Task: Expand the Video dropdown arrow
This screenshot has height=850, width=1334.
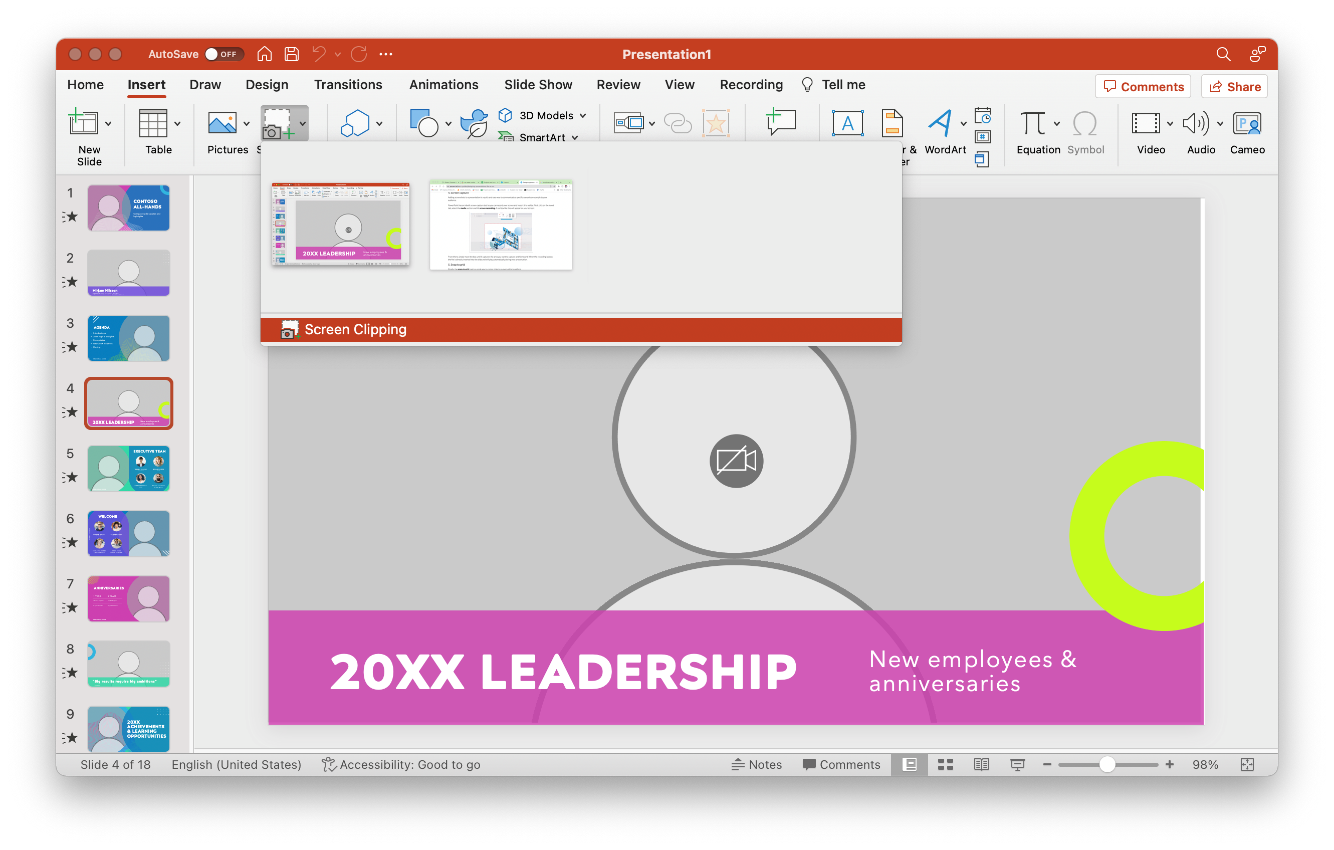Action: [x=1170, y=124]
